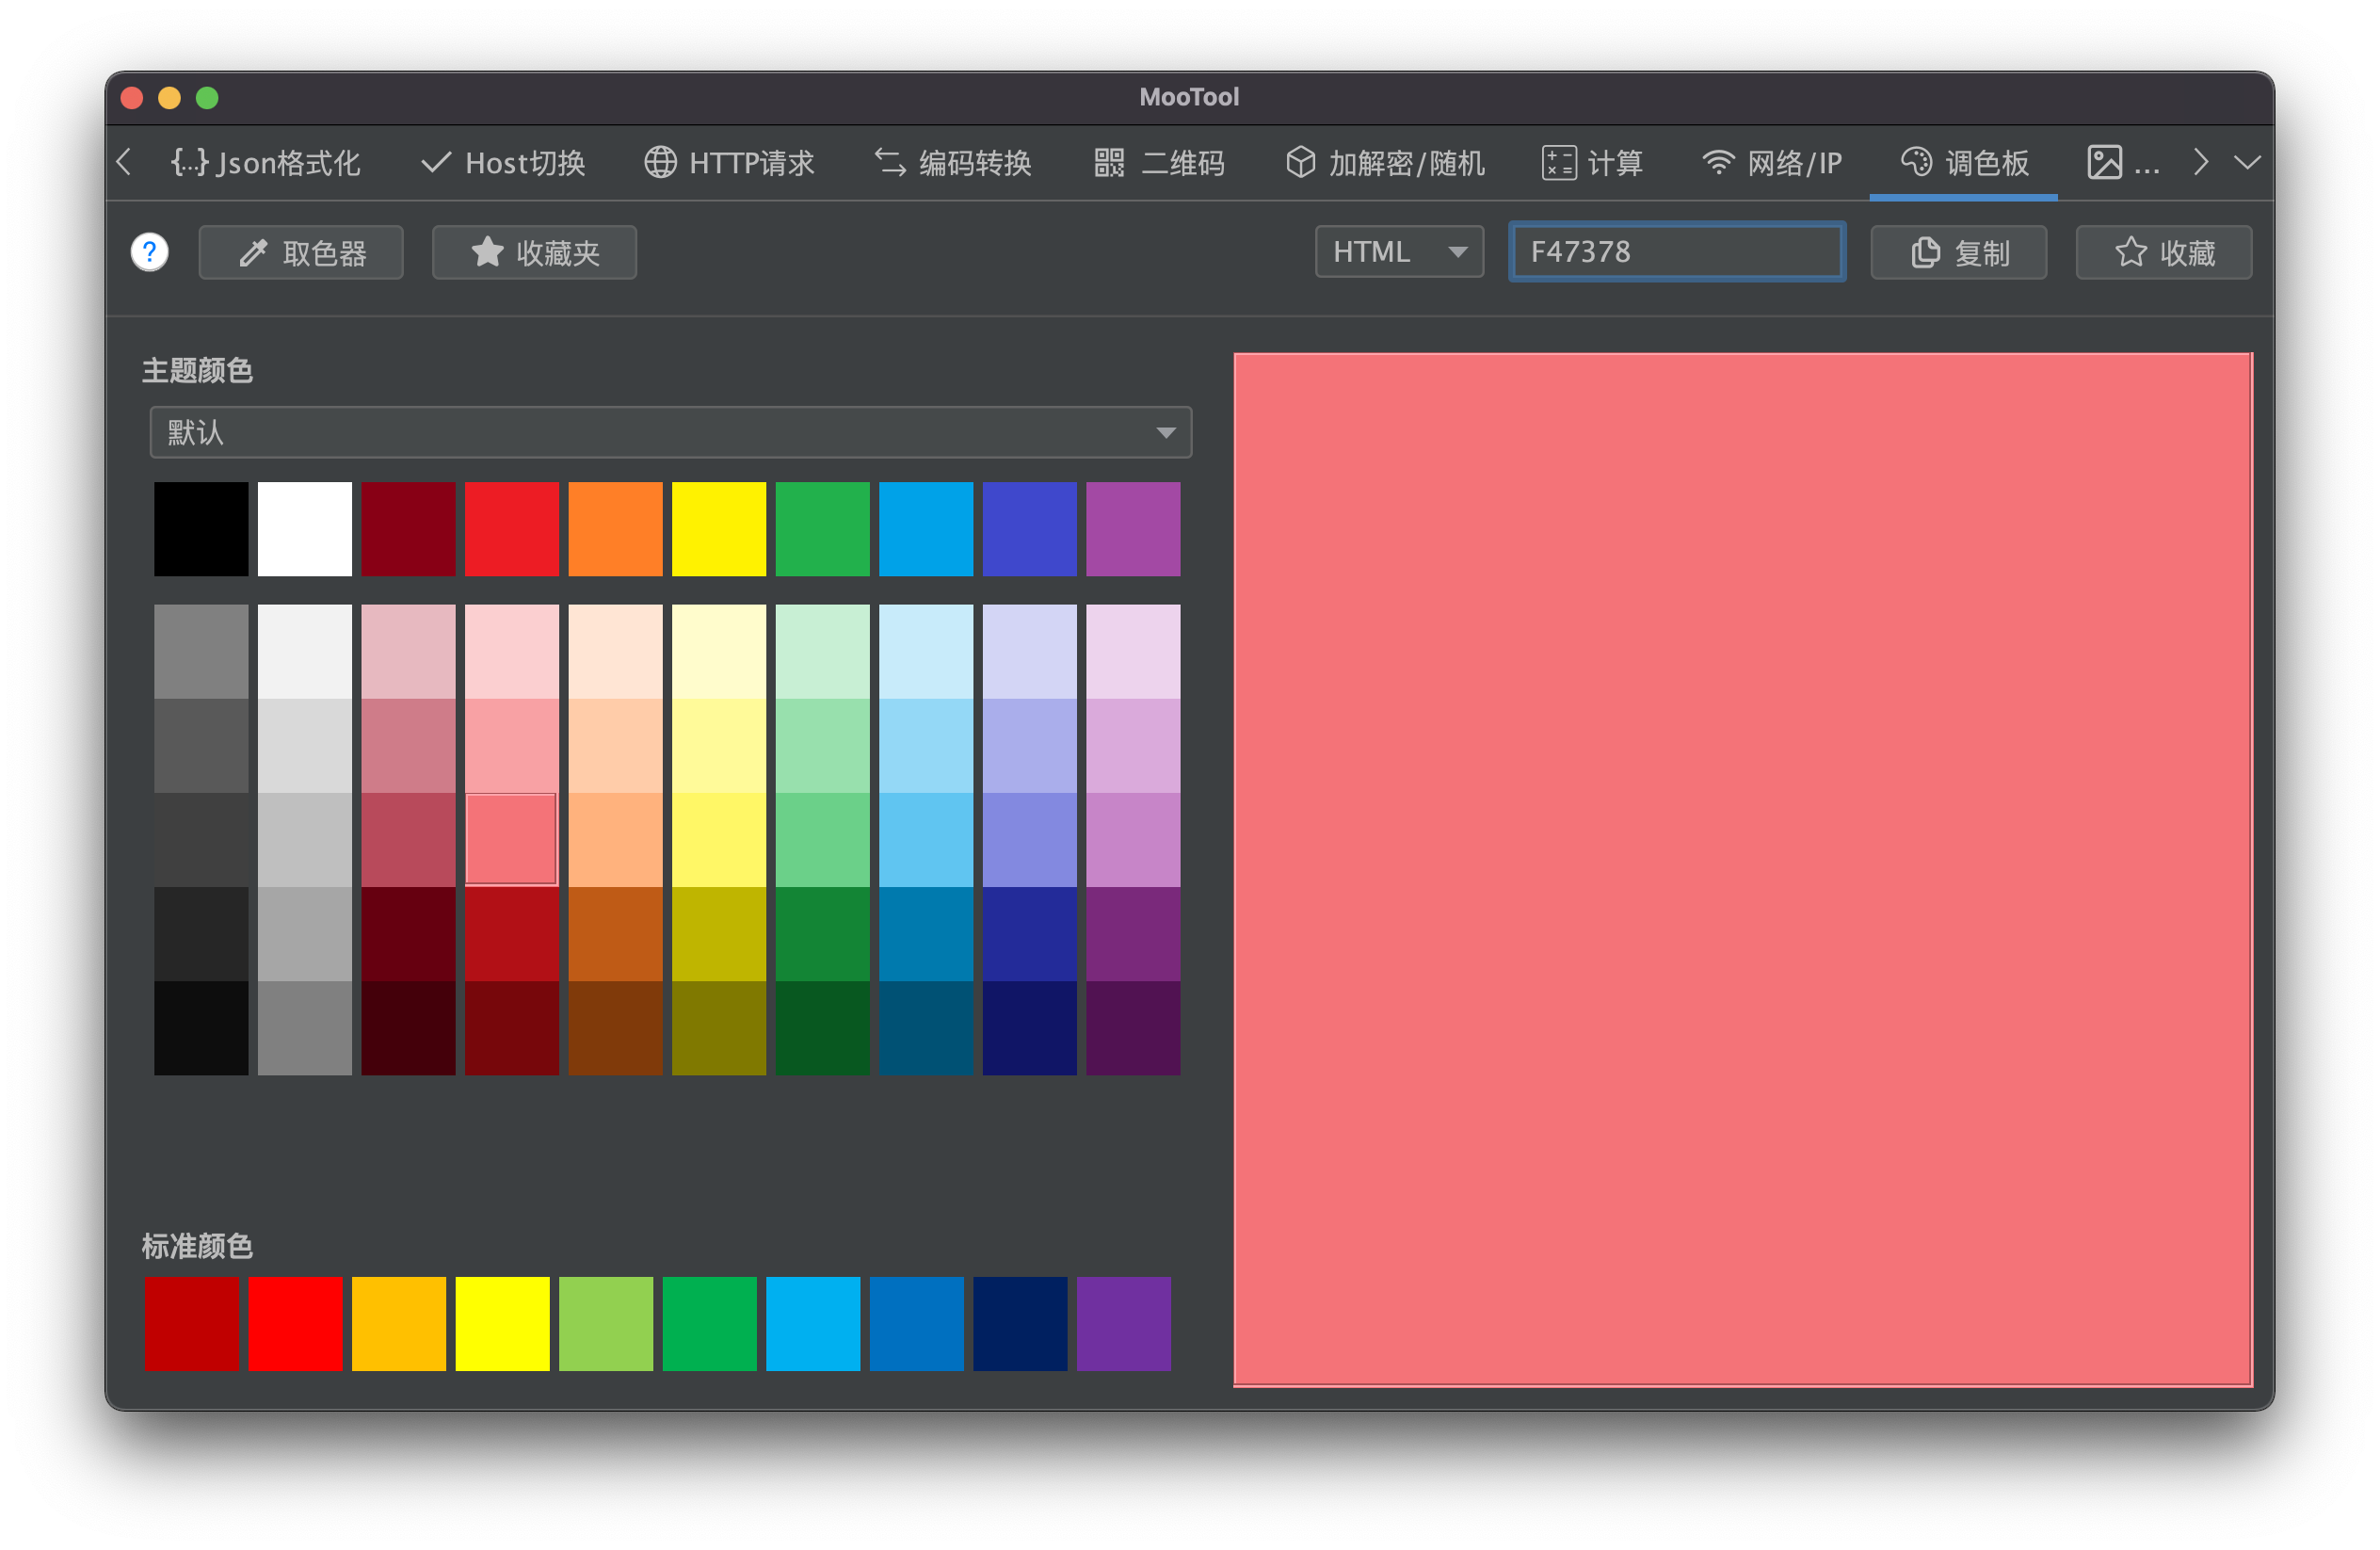Switch to the Json格式化 tab
The image size is (2380, 1550).
tap(265, 162)
